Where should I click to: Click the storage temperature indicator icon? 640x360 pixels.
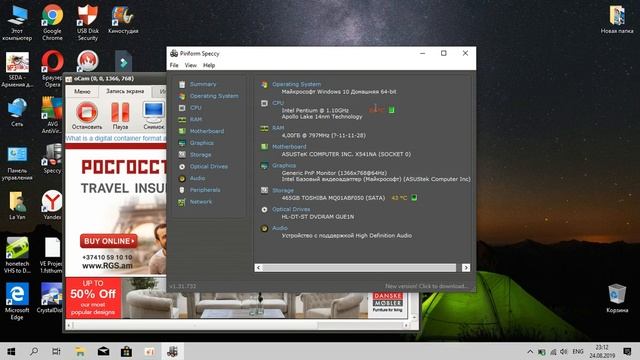point(414,198)
